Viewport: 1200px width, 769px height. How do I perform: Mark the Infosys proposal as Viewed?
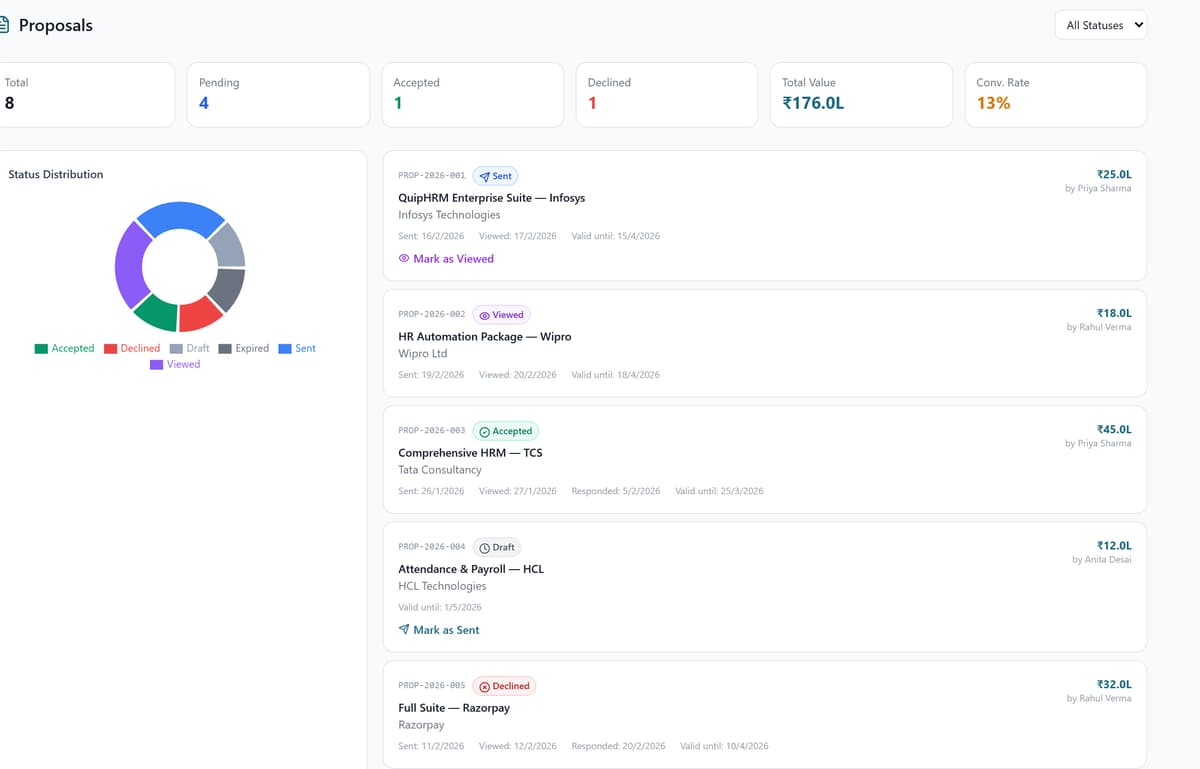click(x=446, y=258)
